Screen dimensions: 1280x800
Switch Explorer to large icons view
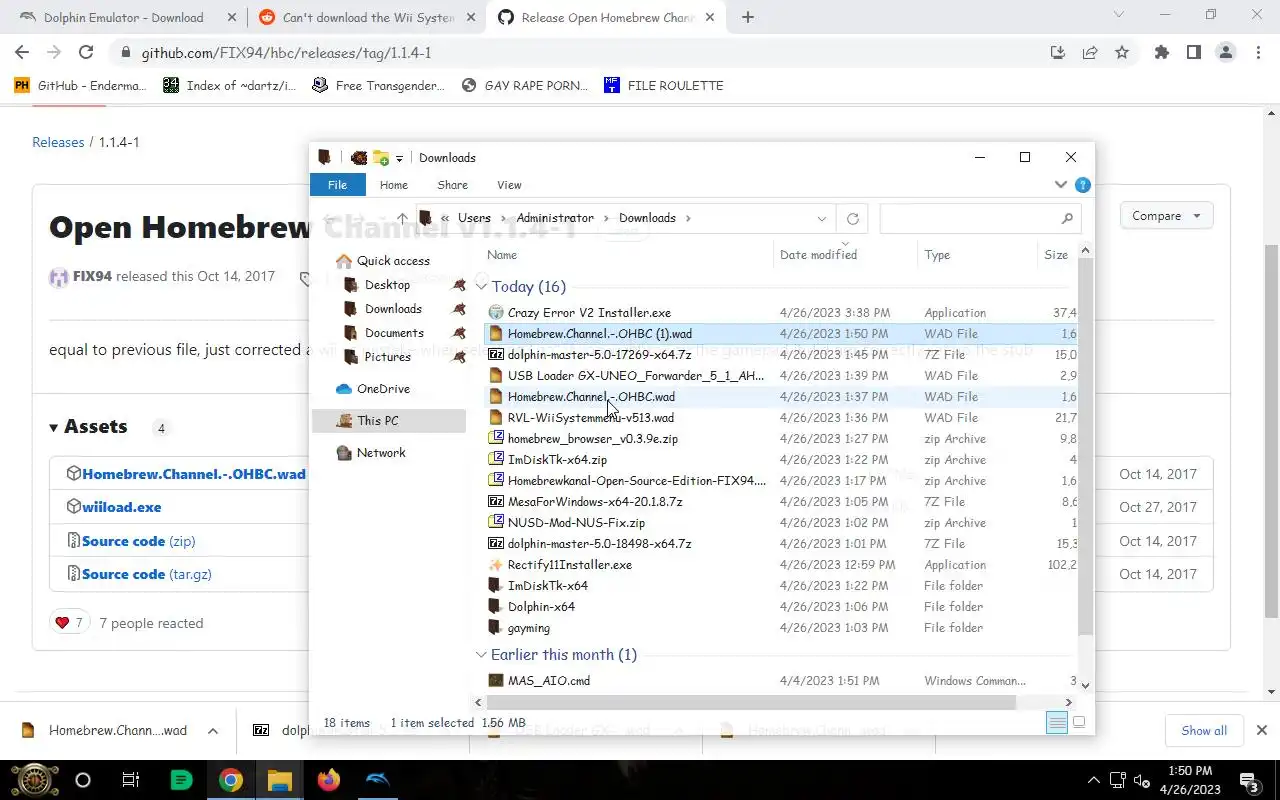(x=1079, y=722)
